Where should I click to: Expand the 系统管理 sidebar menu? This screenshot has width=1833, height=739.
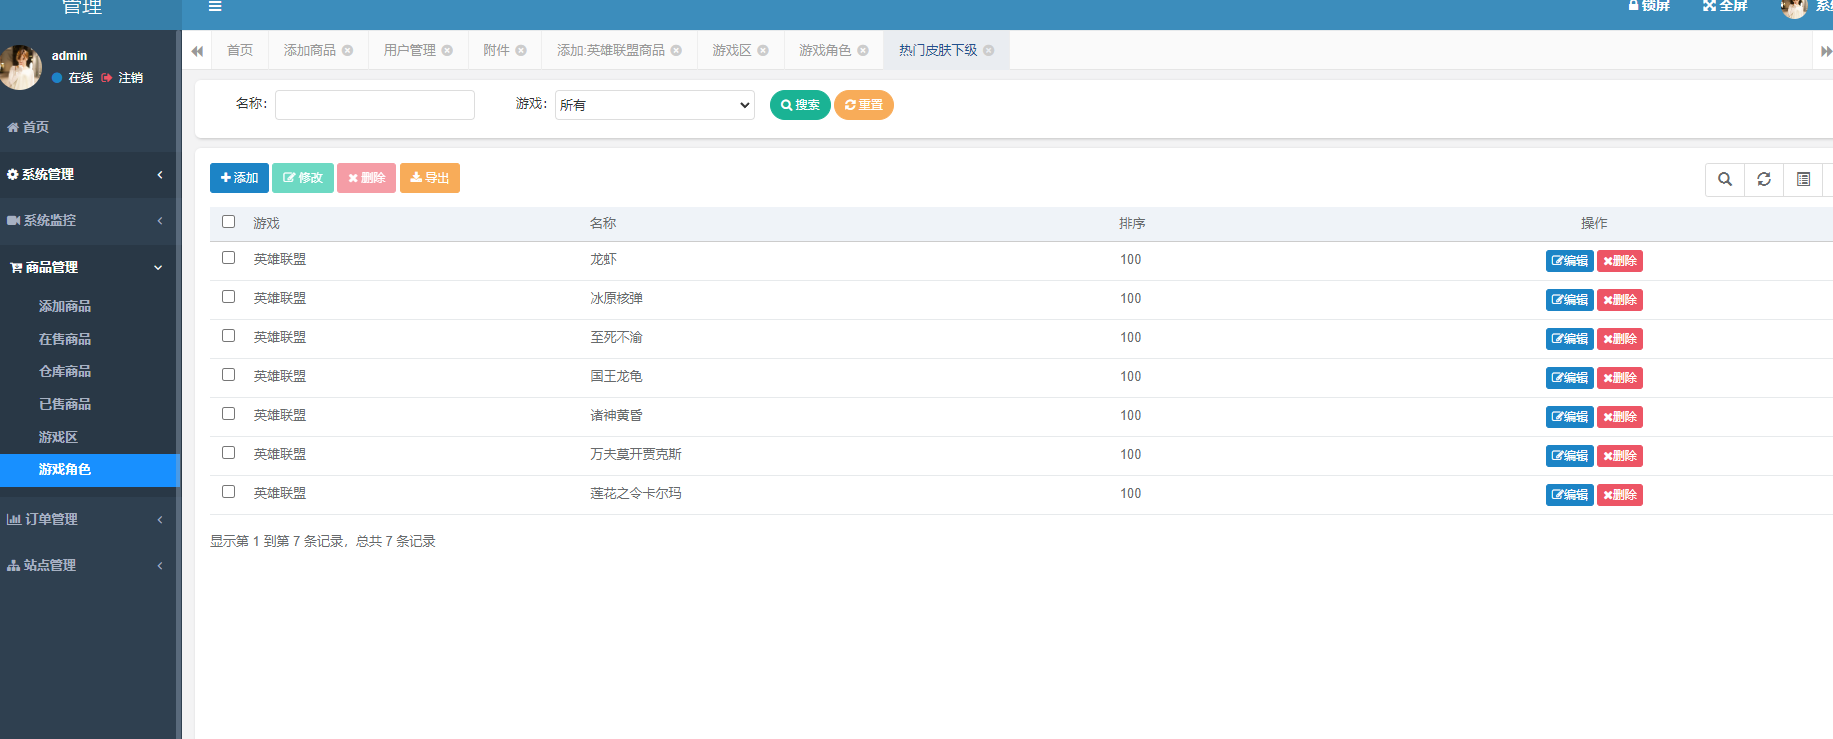point(88,175)
